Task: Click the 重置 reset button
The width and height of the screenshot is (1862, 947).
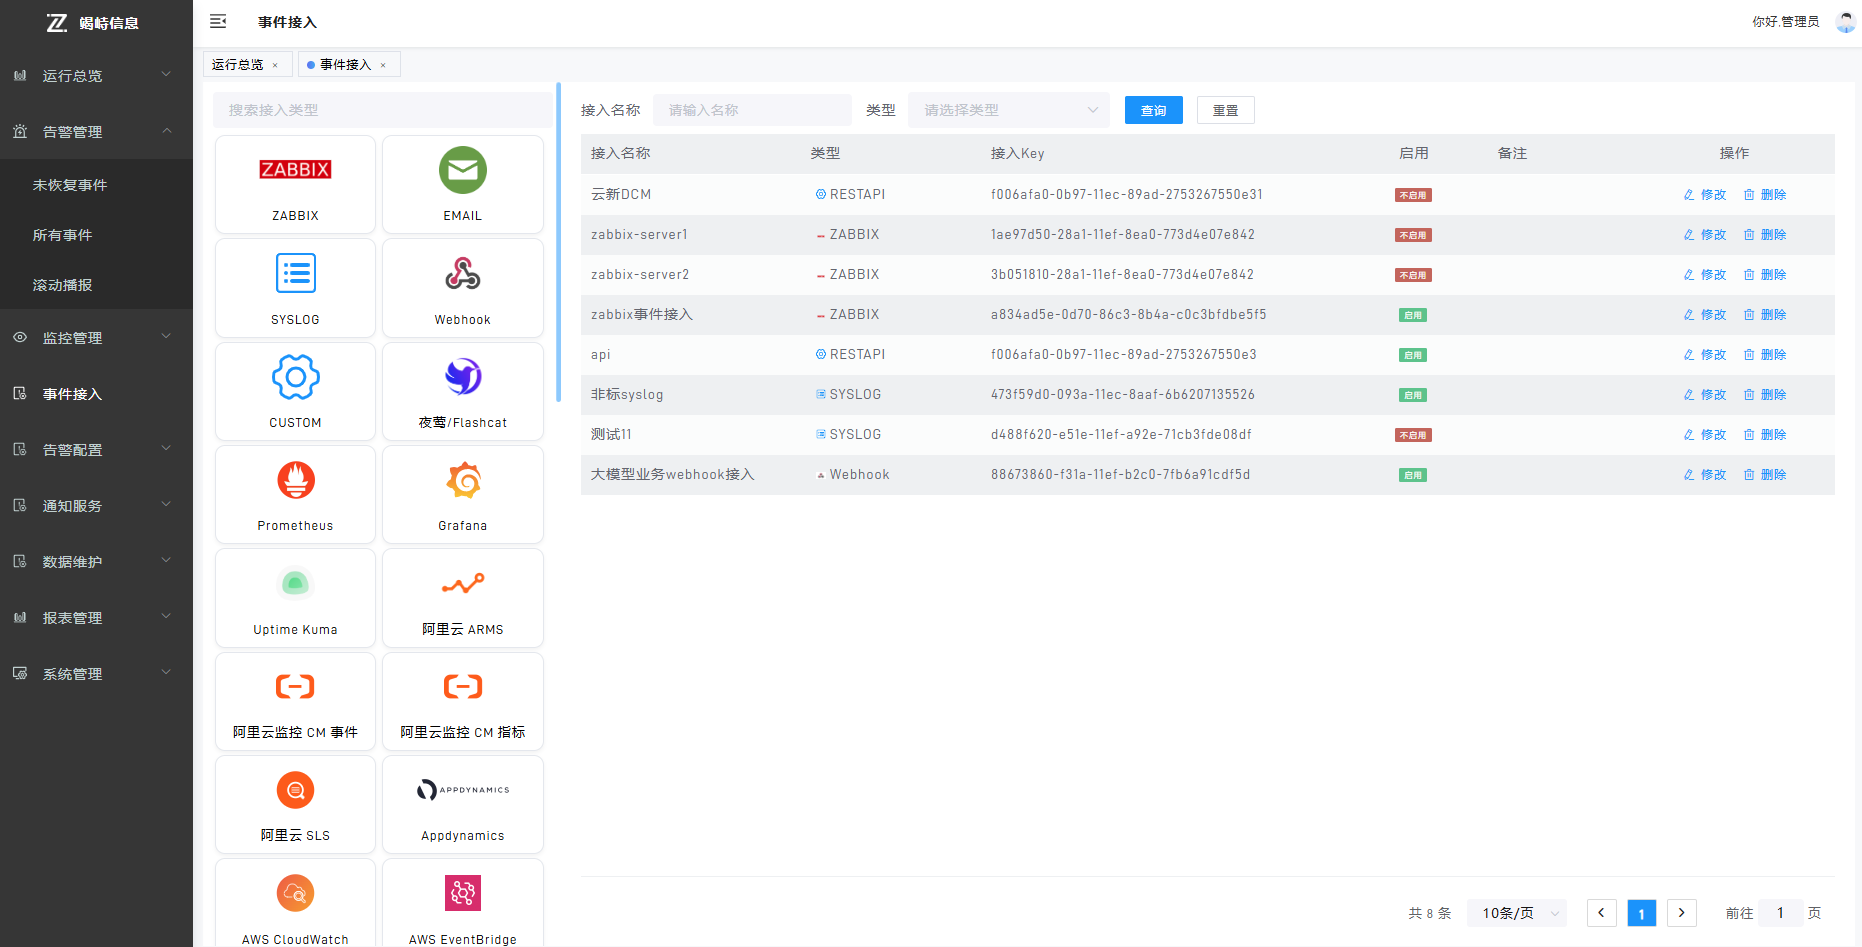Action: [x=1225, y=110]
